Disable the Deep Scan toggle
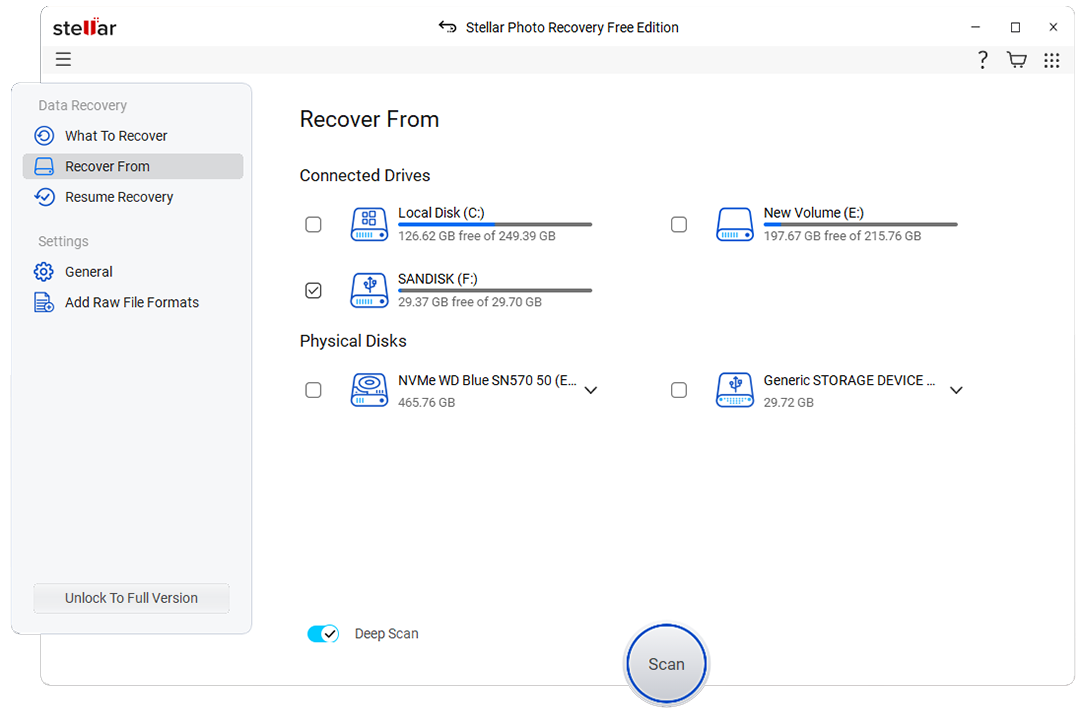The width and height of the screenshot is (1082, 717). click(322, 633)
